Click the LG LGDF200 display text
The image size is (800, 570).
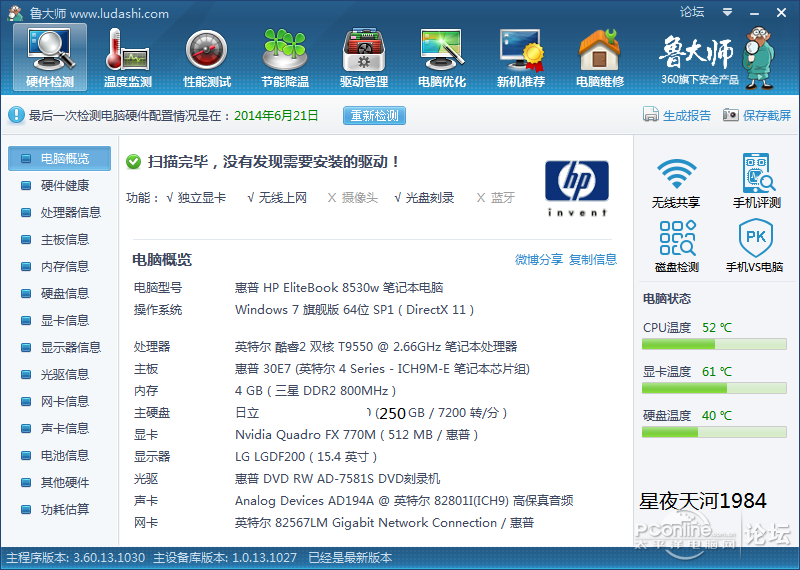click(x=306, y=457)
